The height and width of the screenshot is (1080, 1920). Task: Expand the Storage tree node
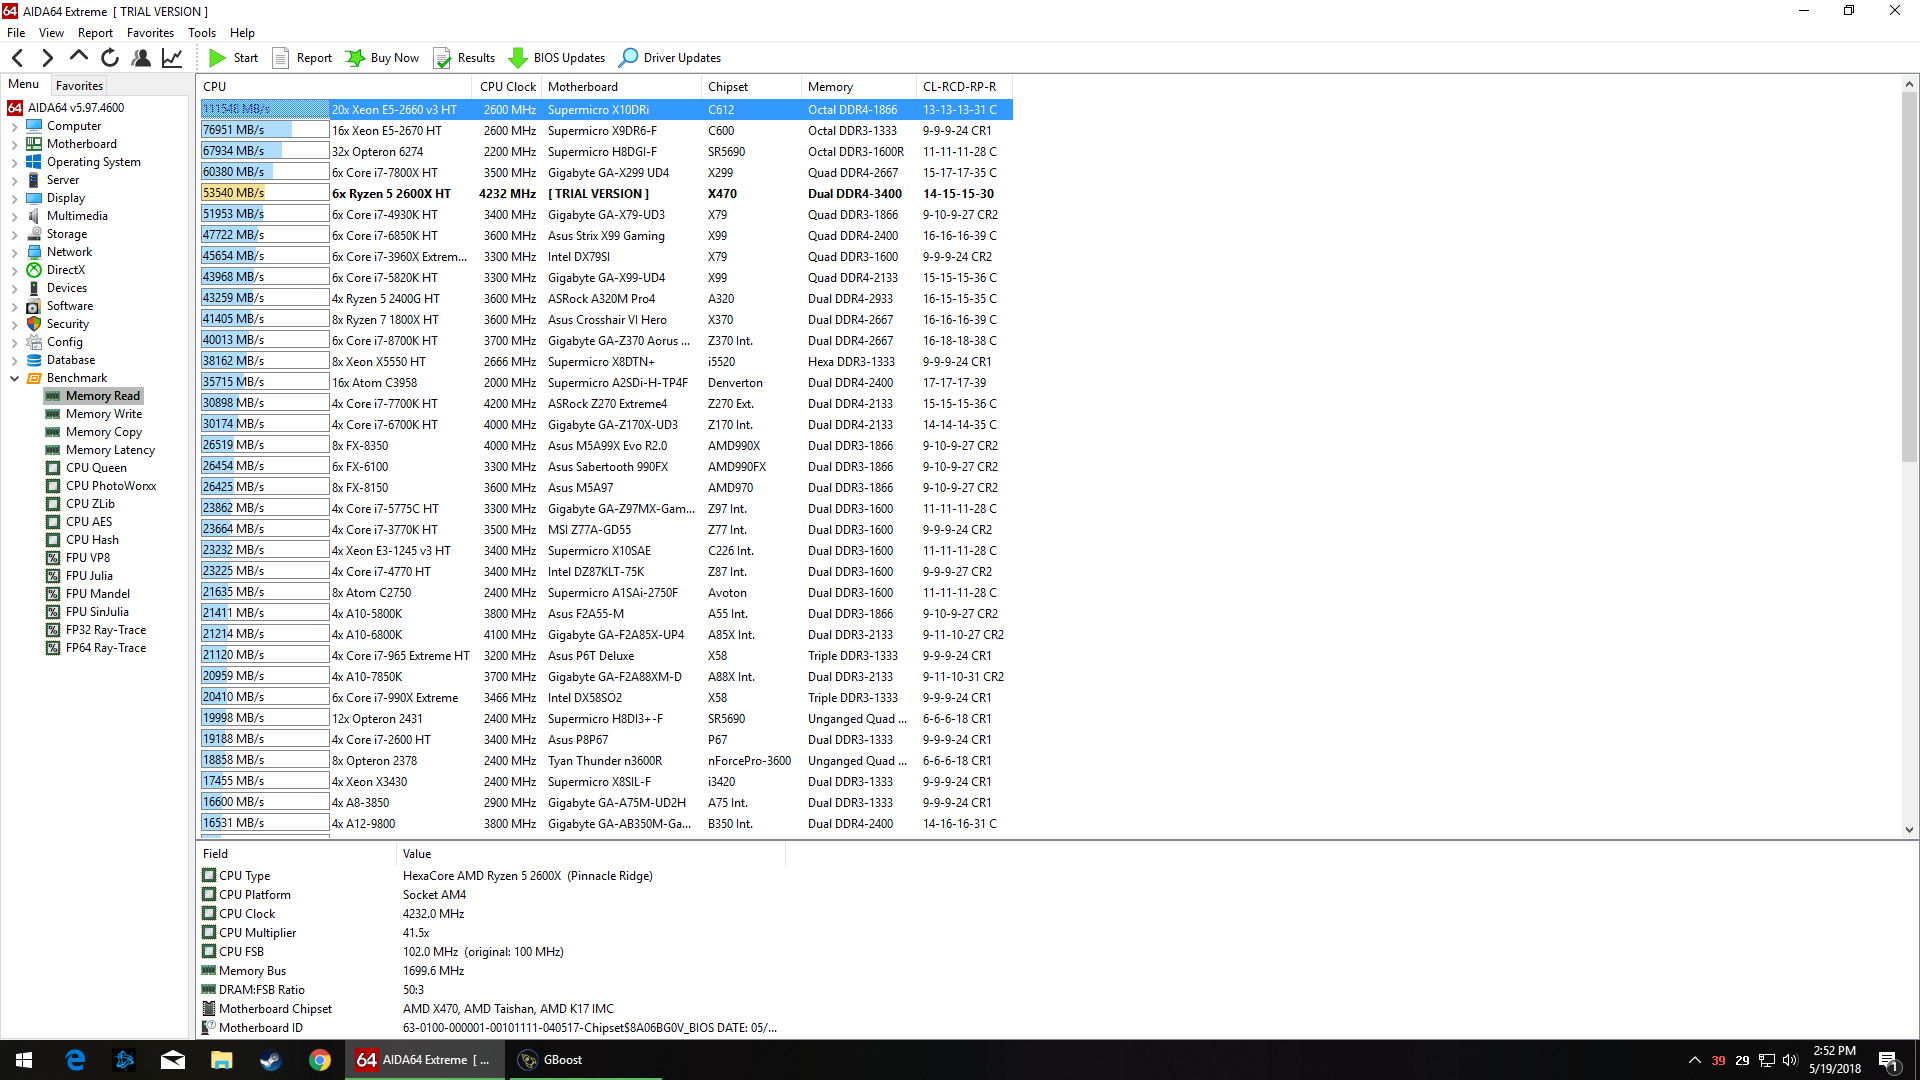(14, 235)
